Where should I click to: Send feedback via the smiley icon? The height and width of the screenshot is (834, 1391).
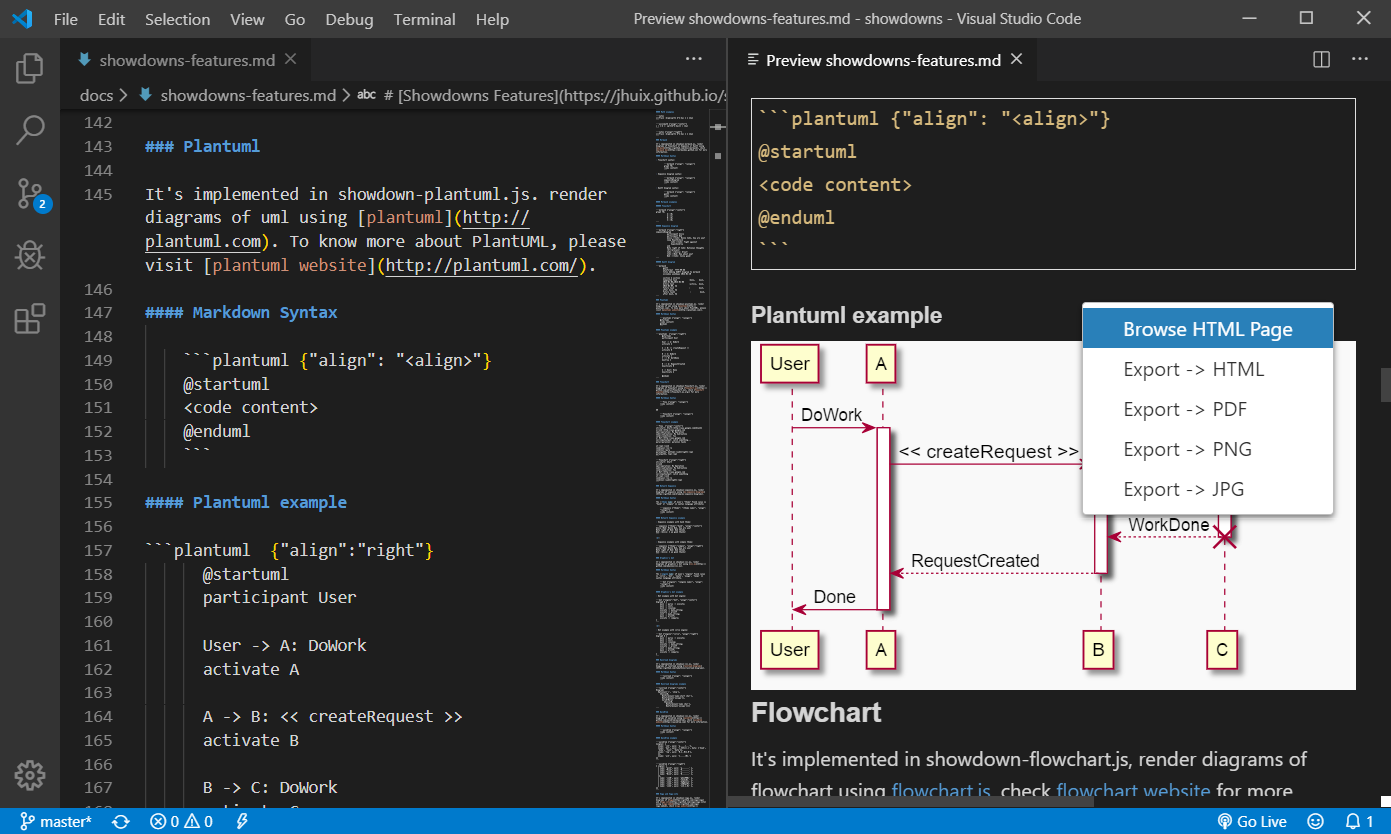(1315, 821)
